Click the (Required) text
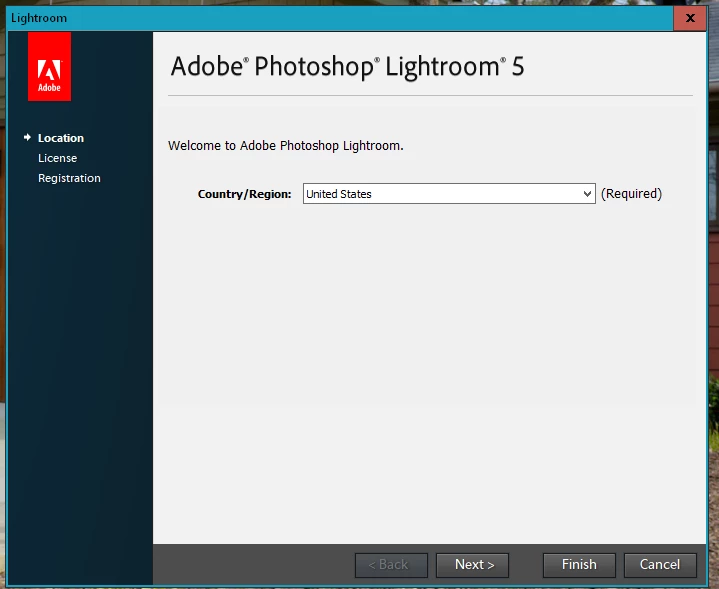Screen dimensions: 719x589 click(x=631, y=194)
